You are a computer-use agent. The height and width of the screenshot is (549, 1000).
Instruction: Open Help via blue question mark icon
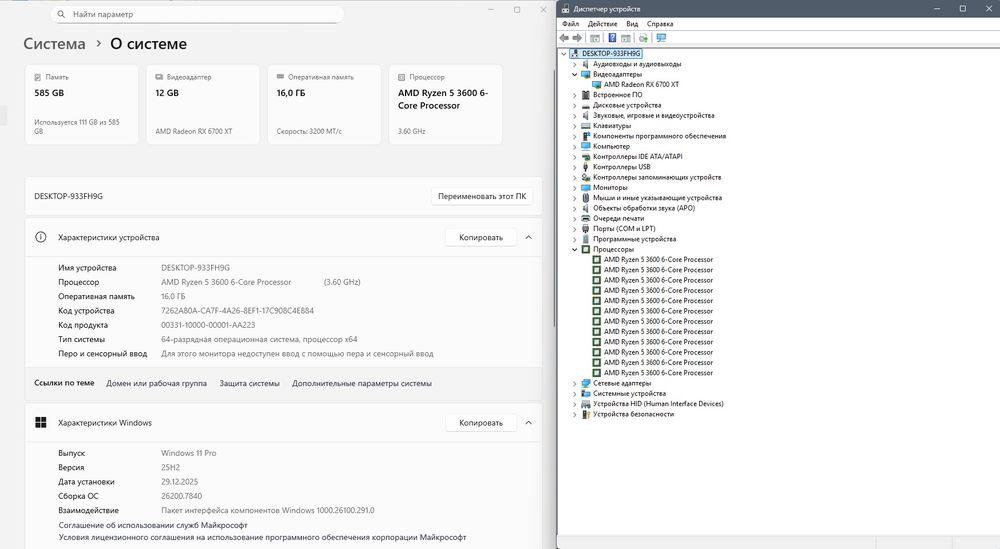point(612,38)
